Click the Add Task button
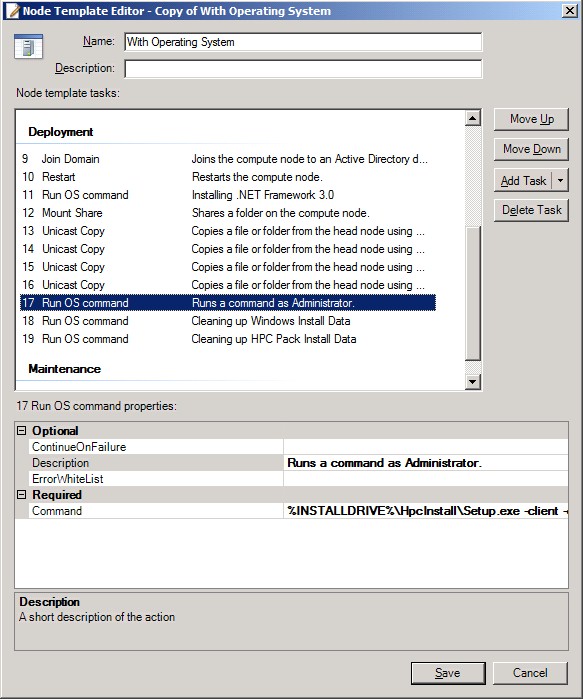The image size is (583, 699). (x=523, y=181)
